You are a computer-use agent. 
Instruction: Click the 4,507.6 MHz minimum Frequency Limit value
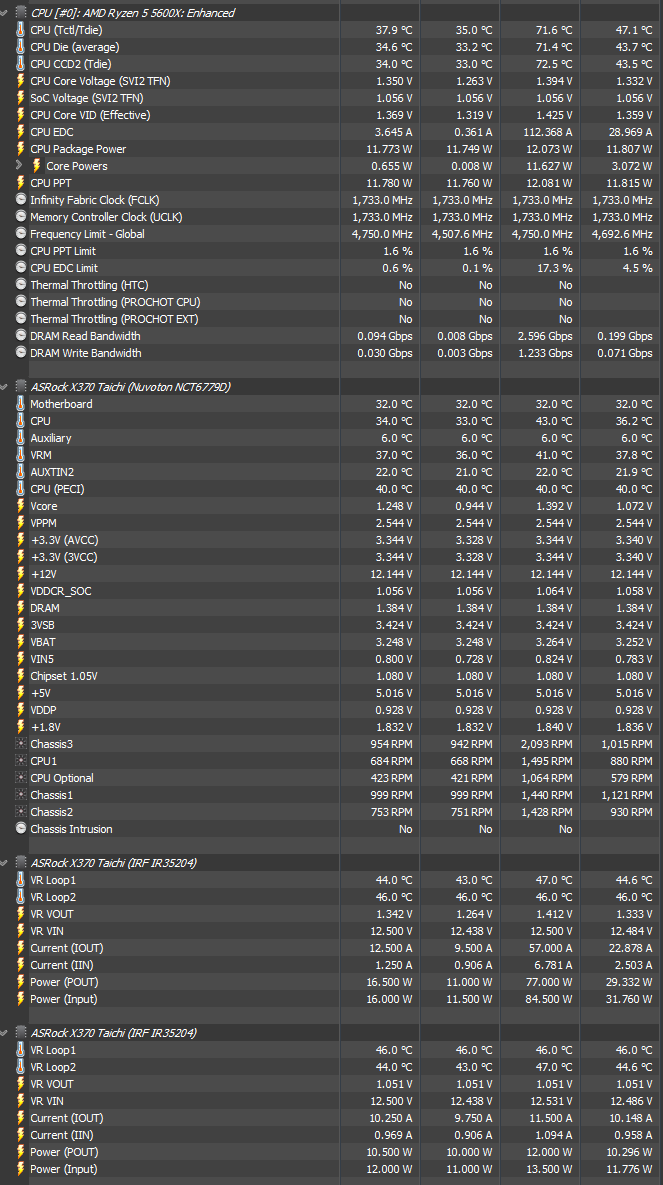coord(462,234)
